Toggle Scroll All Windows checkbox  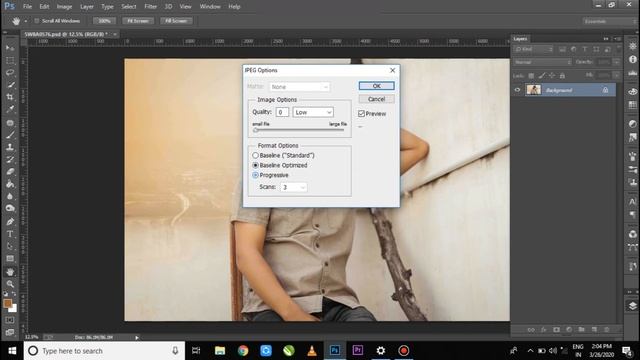tap(37, 21)
